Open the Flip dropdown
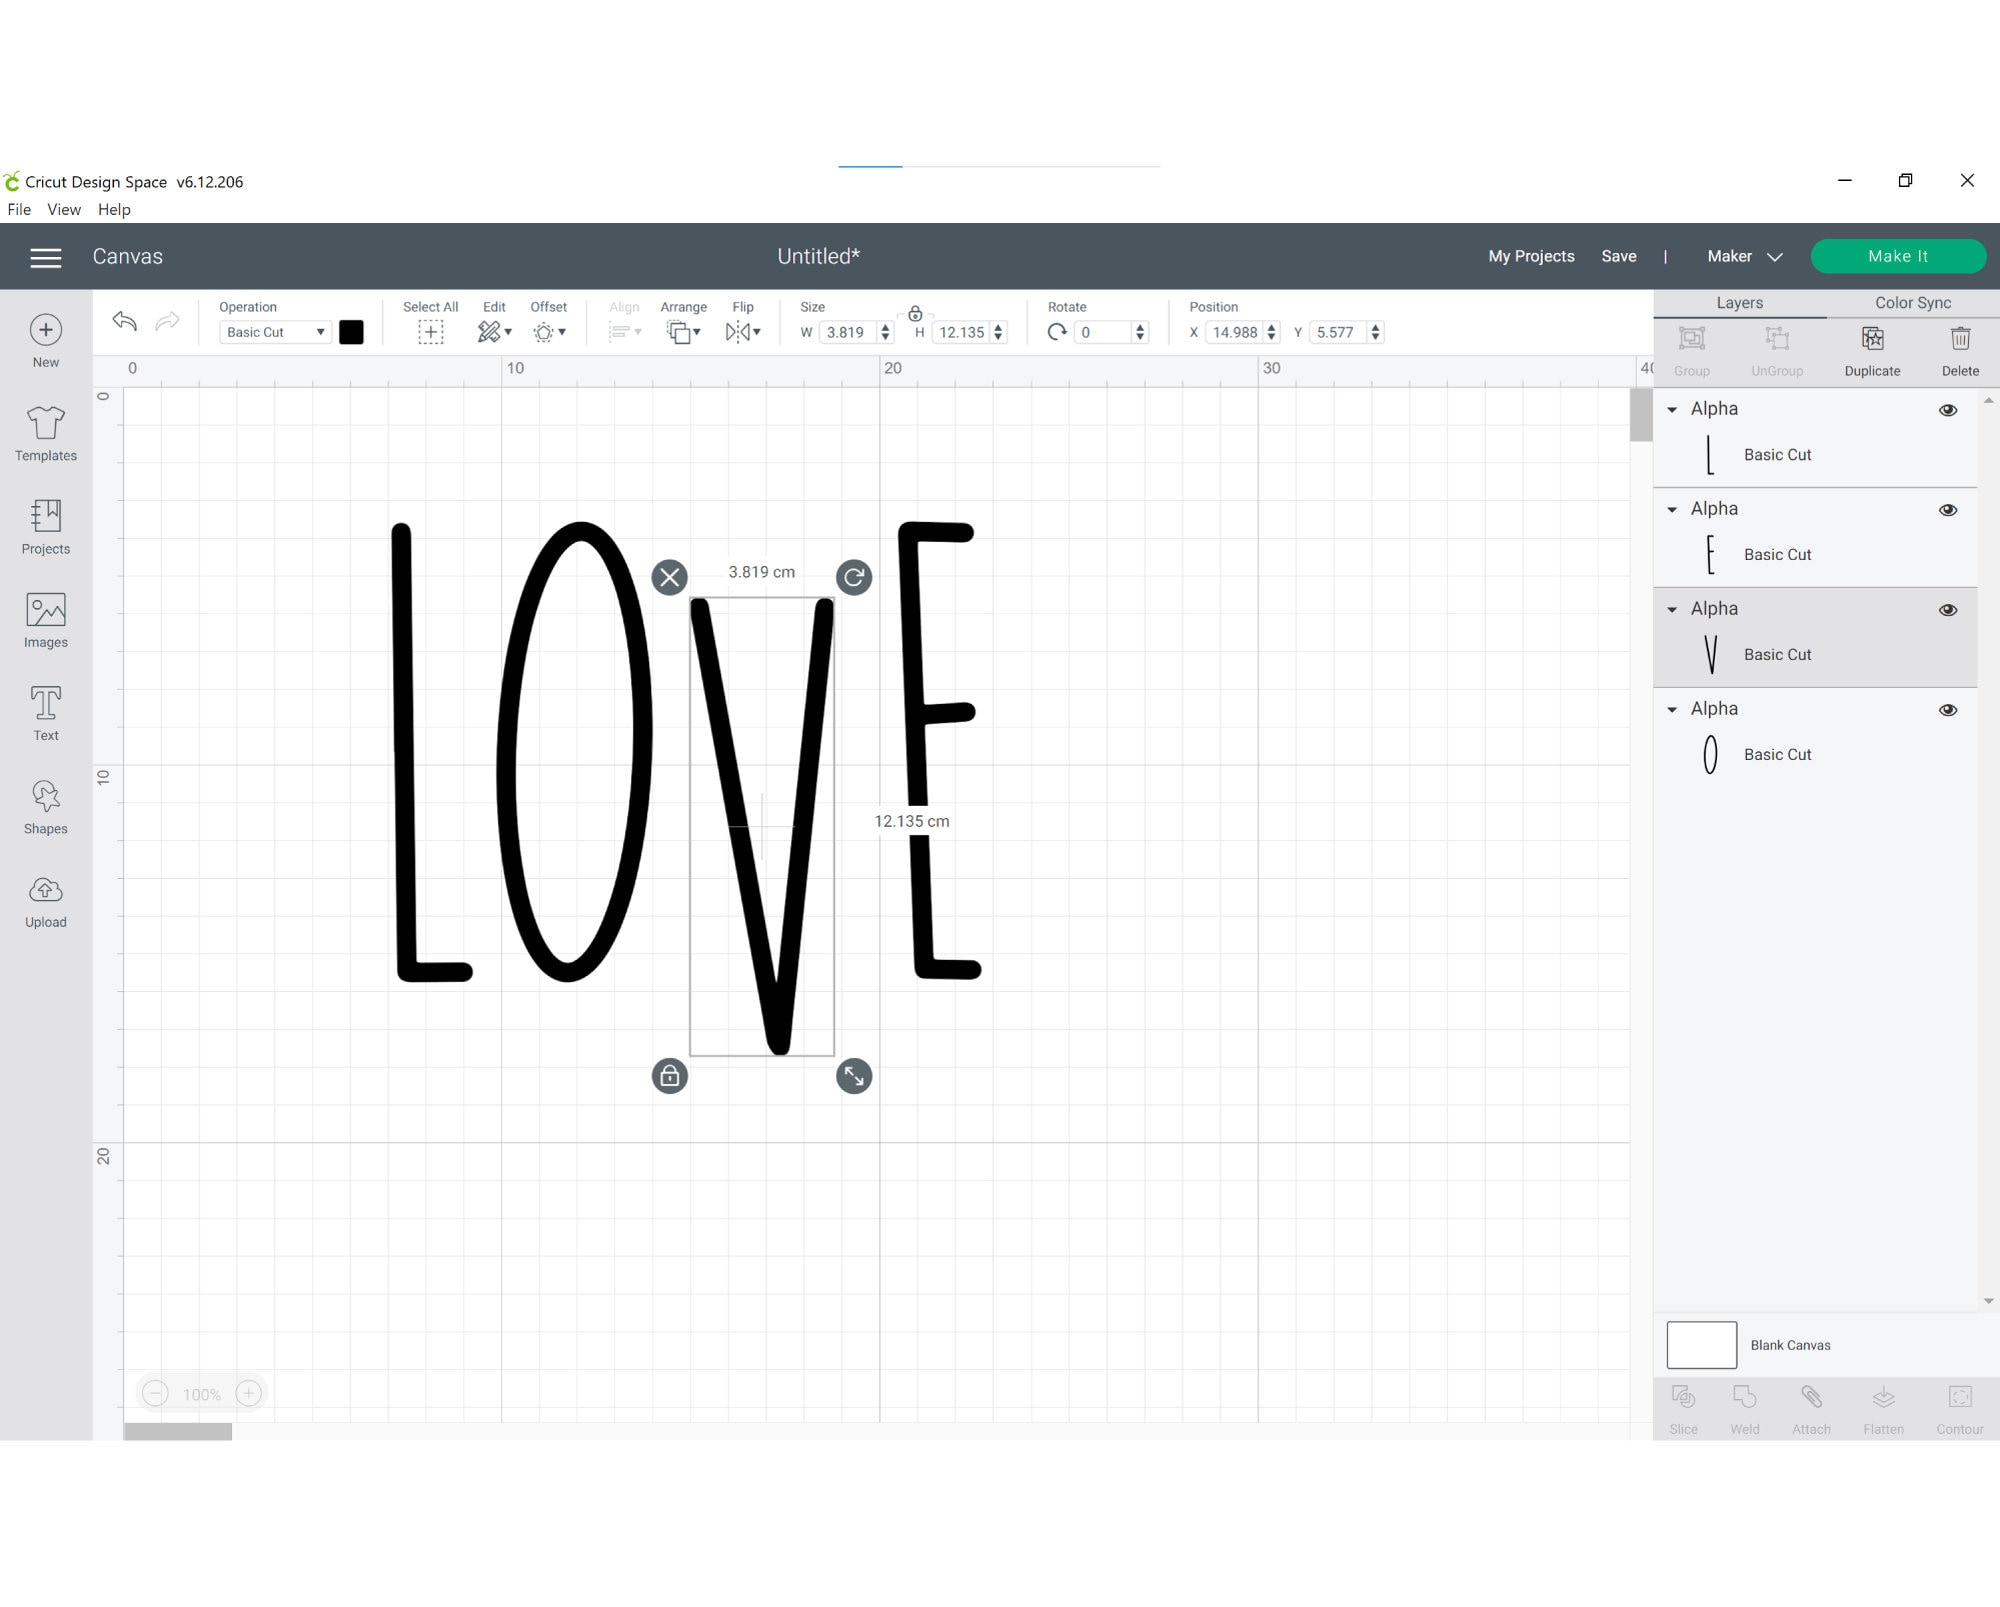This screenshot has height=1607, width=2000. [743, 332]
